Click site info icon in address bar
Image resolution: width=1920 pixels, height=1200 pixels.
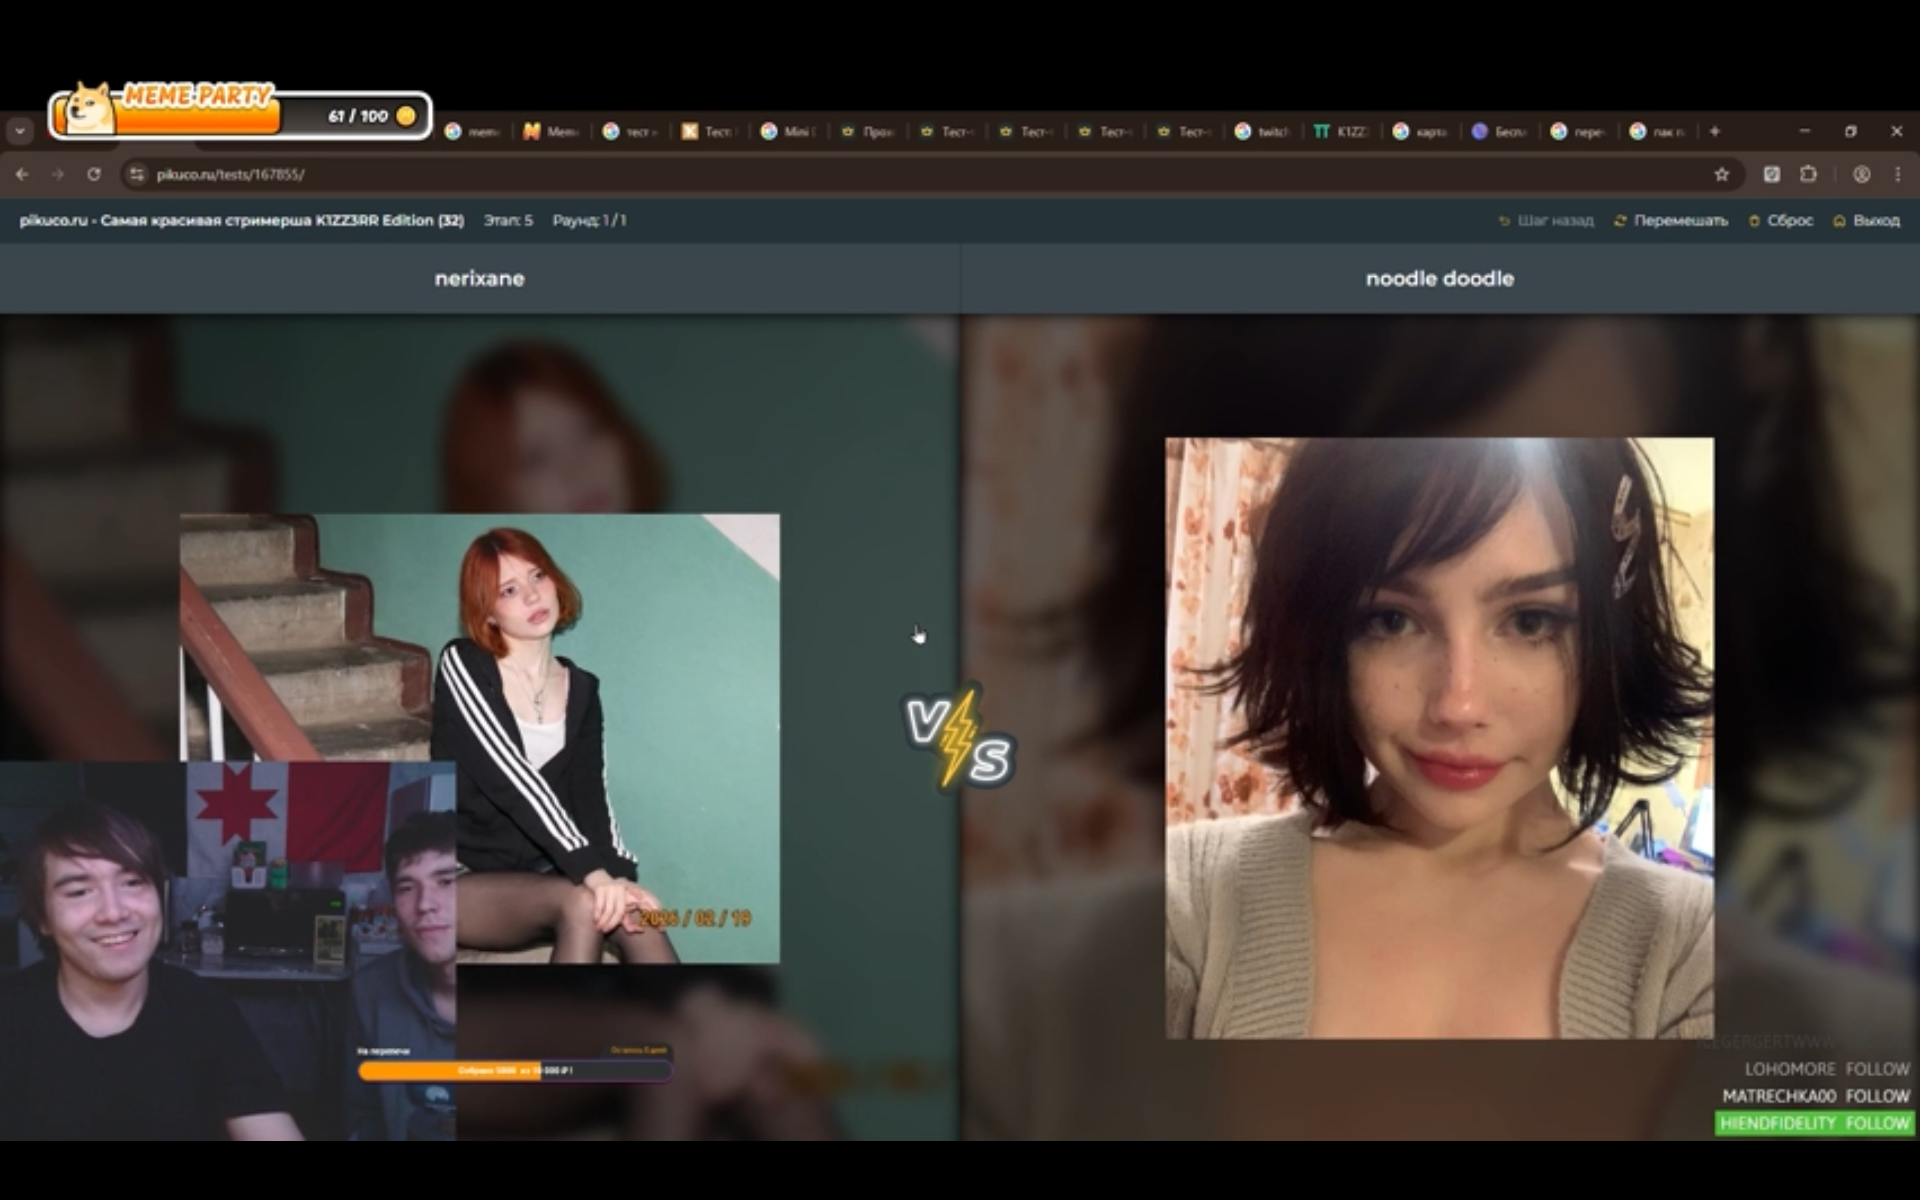tap(137, 174)
